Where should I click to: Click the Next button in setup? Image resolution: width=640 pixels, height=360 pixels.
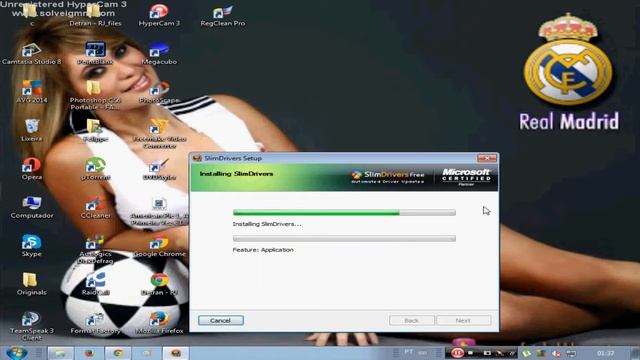(x=464, y=320)
